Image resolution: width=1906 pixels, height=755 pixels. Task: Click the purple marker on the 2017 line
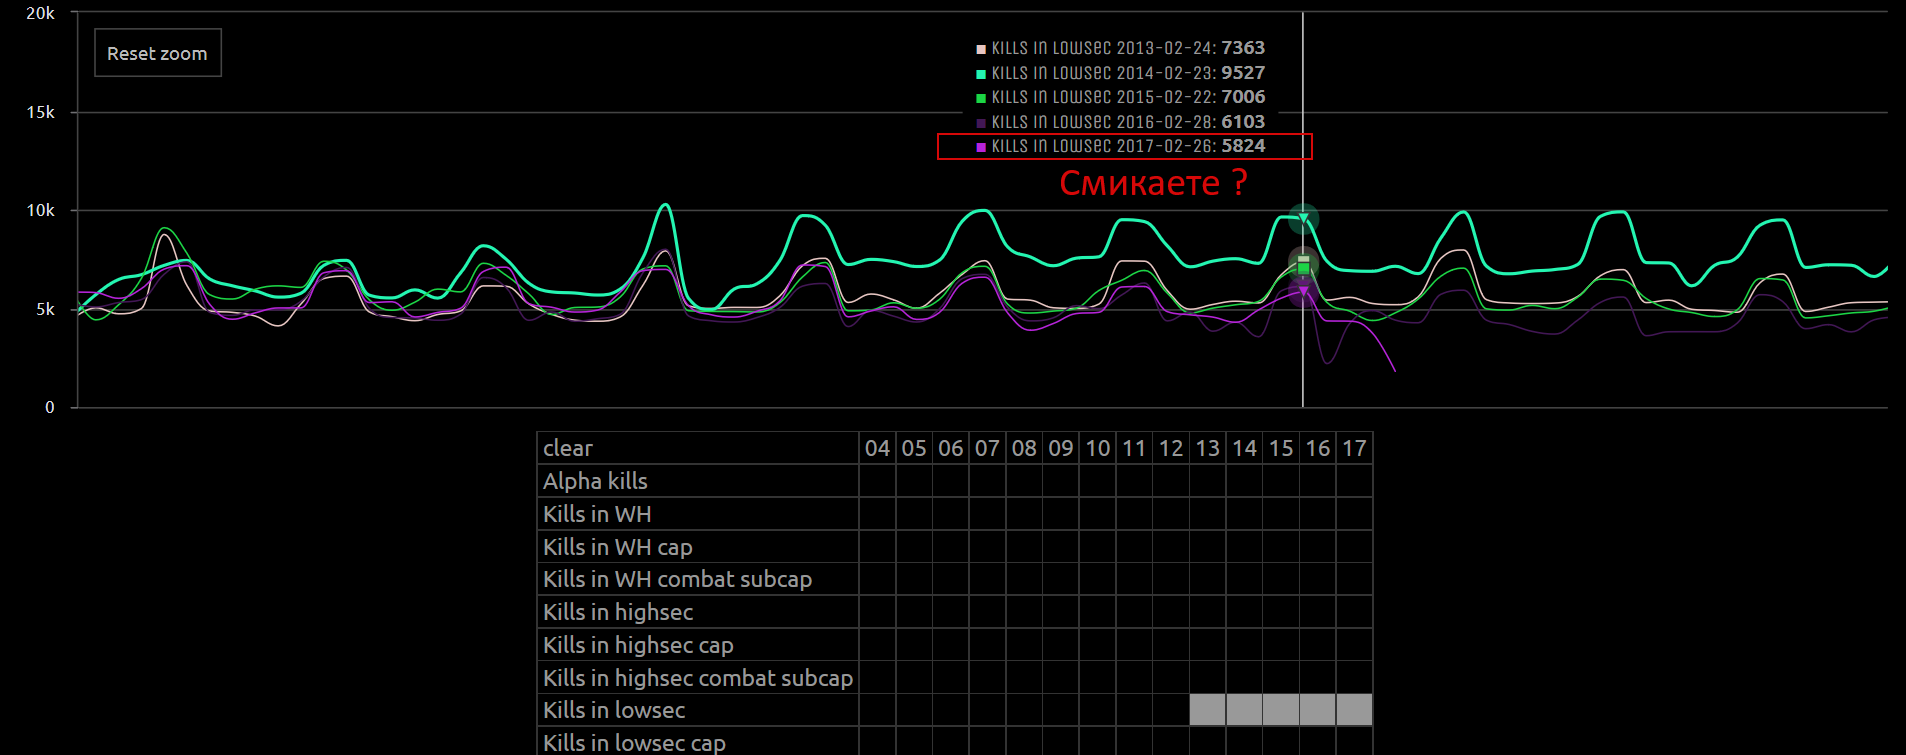(1303, 291)
